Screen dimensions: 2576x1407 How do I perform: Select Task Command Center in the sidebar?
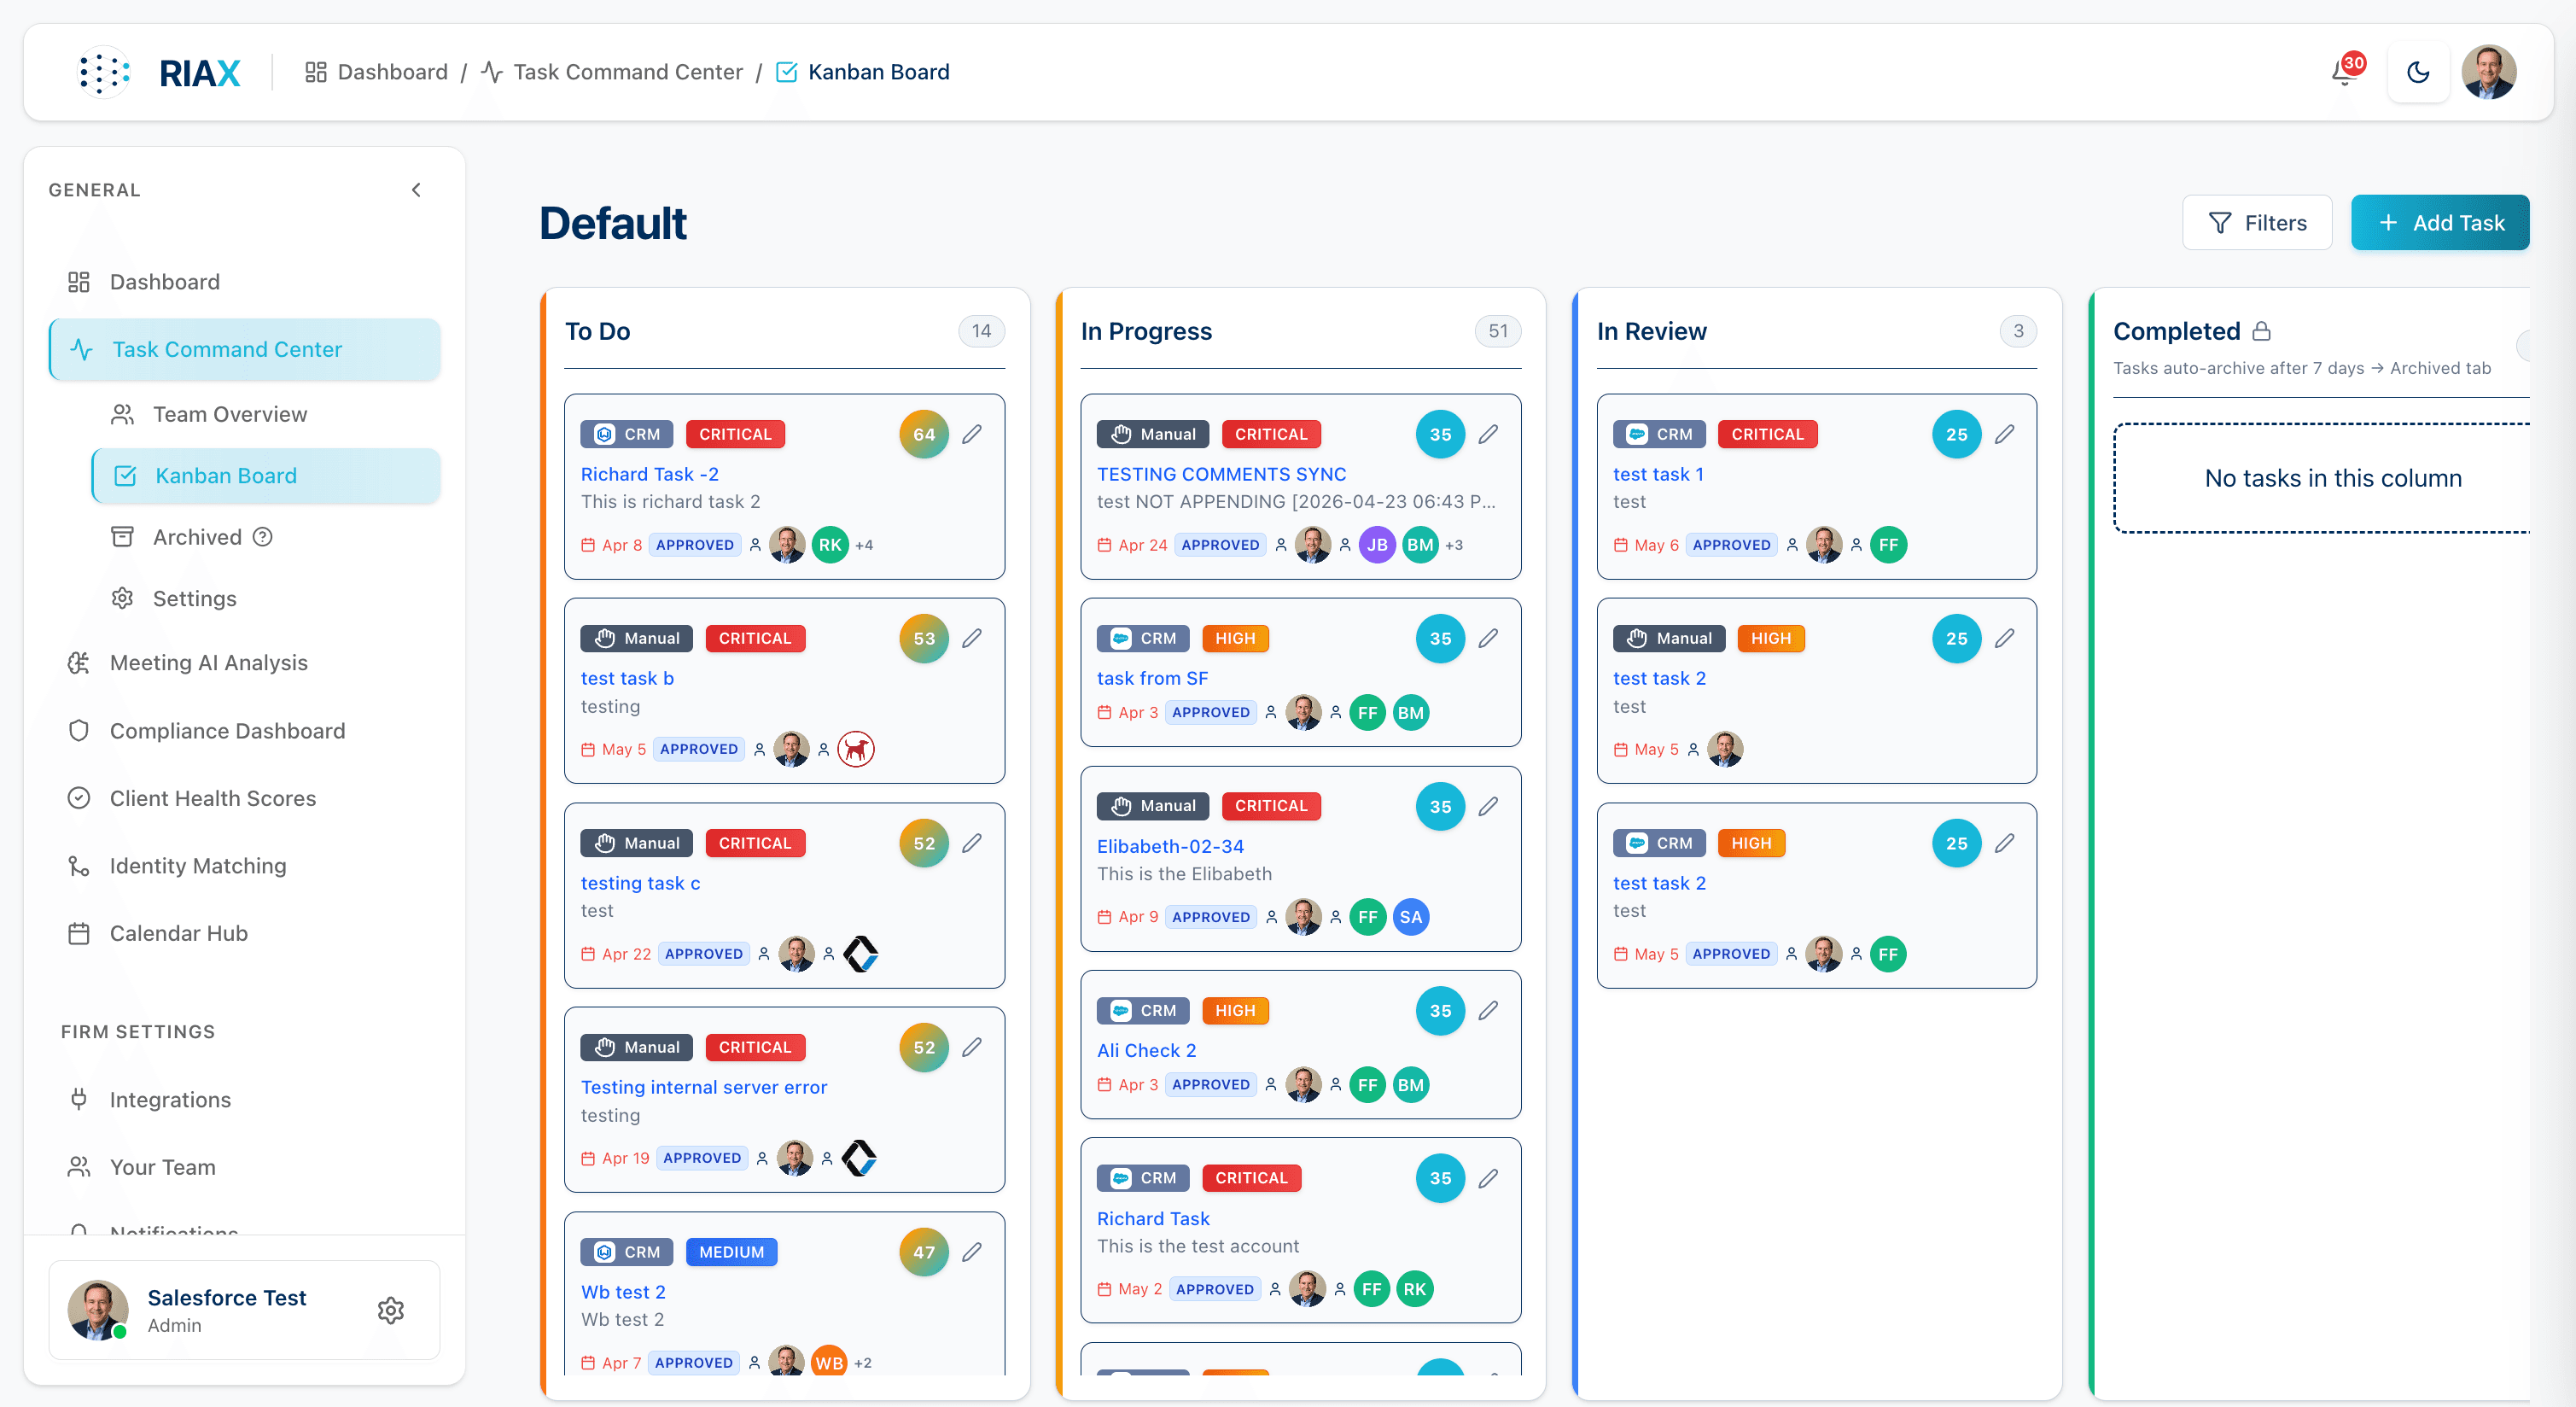(244, 349)
